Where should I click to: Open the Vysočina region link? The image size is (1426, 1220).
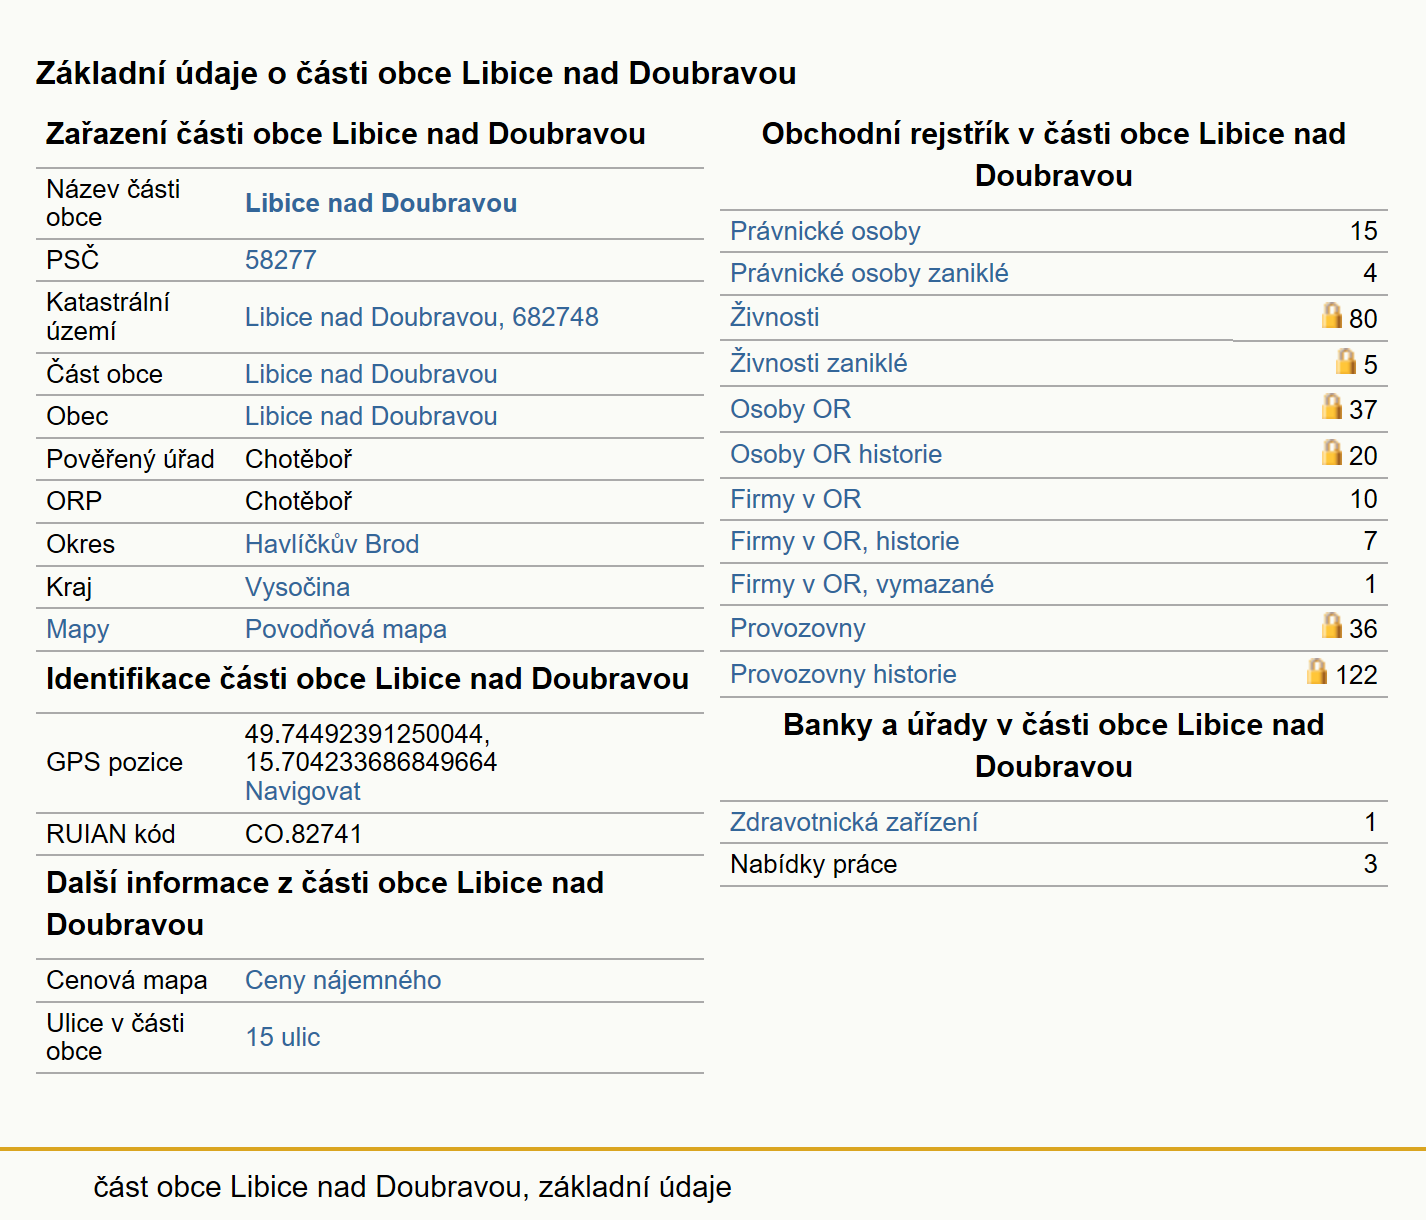[x=297, y=587]
